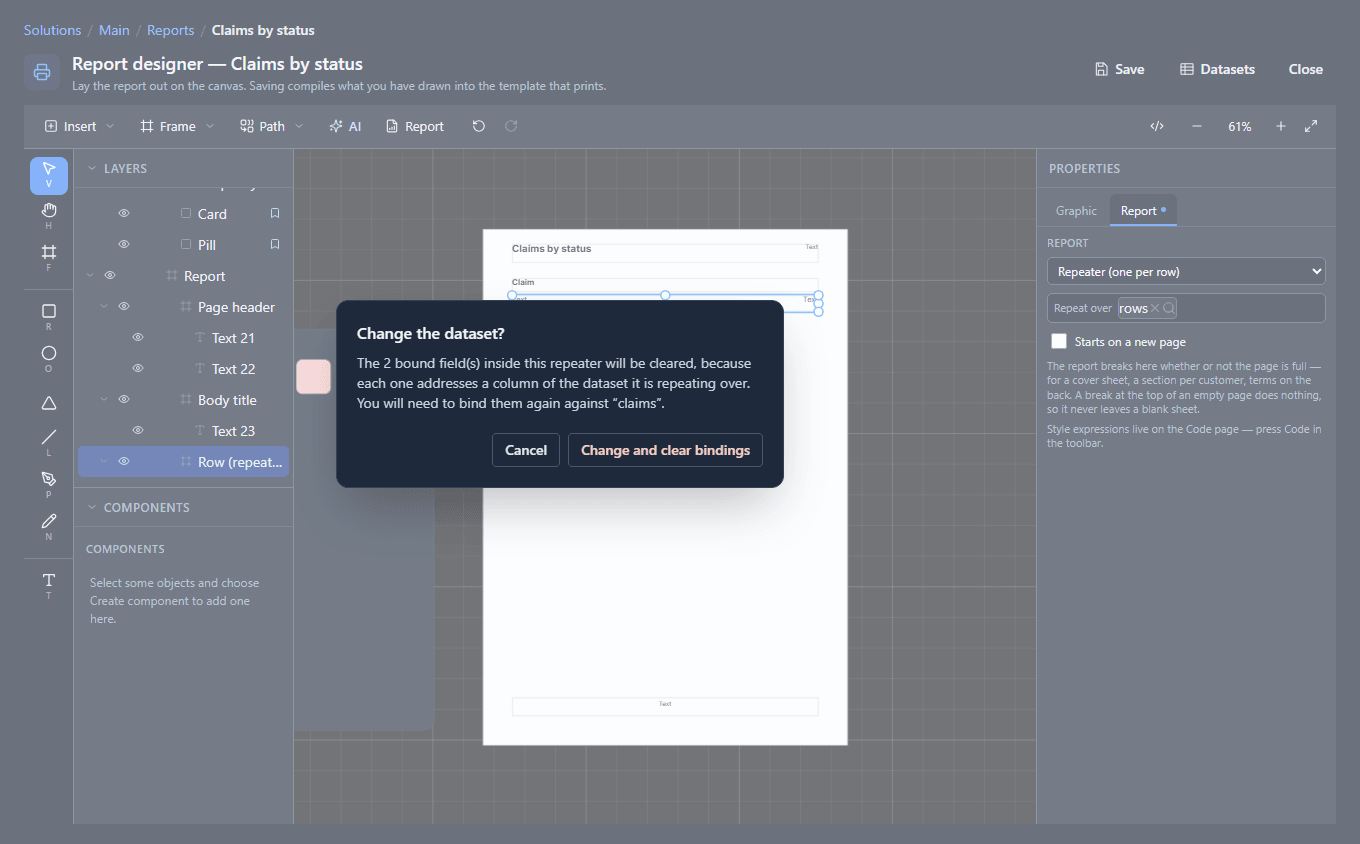Click the bookmark icon on the Pill layer
The height and width of the screenshot is (844, 1360).
tap(275, 245)
